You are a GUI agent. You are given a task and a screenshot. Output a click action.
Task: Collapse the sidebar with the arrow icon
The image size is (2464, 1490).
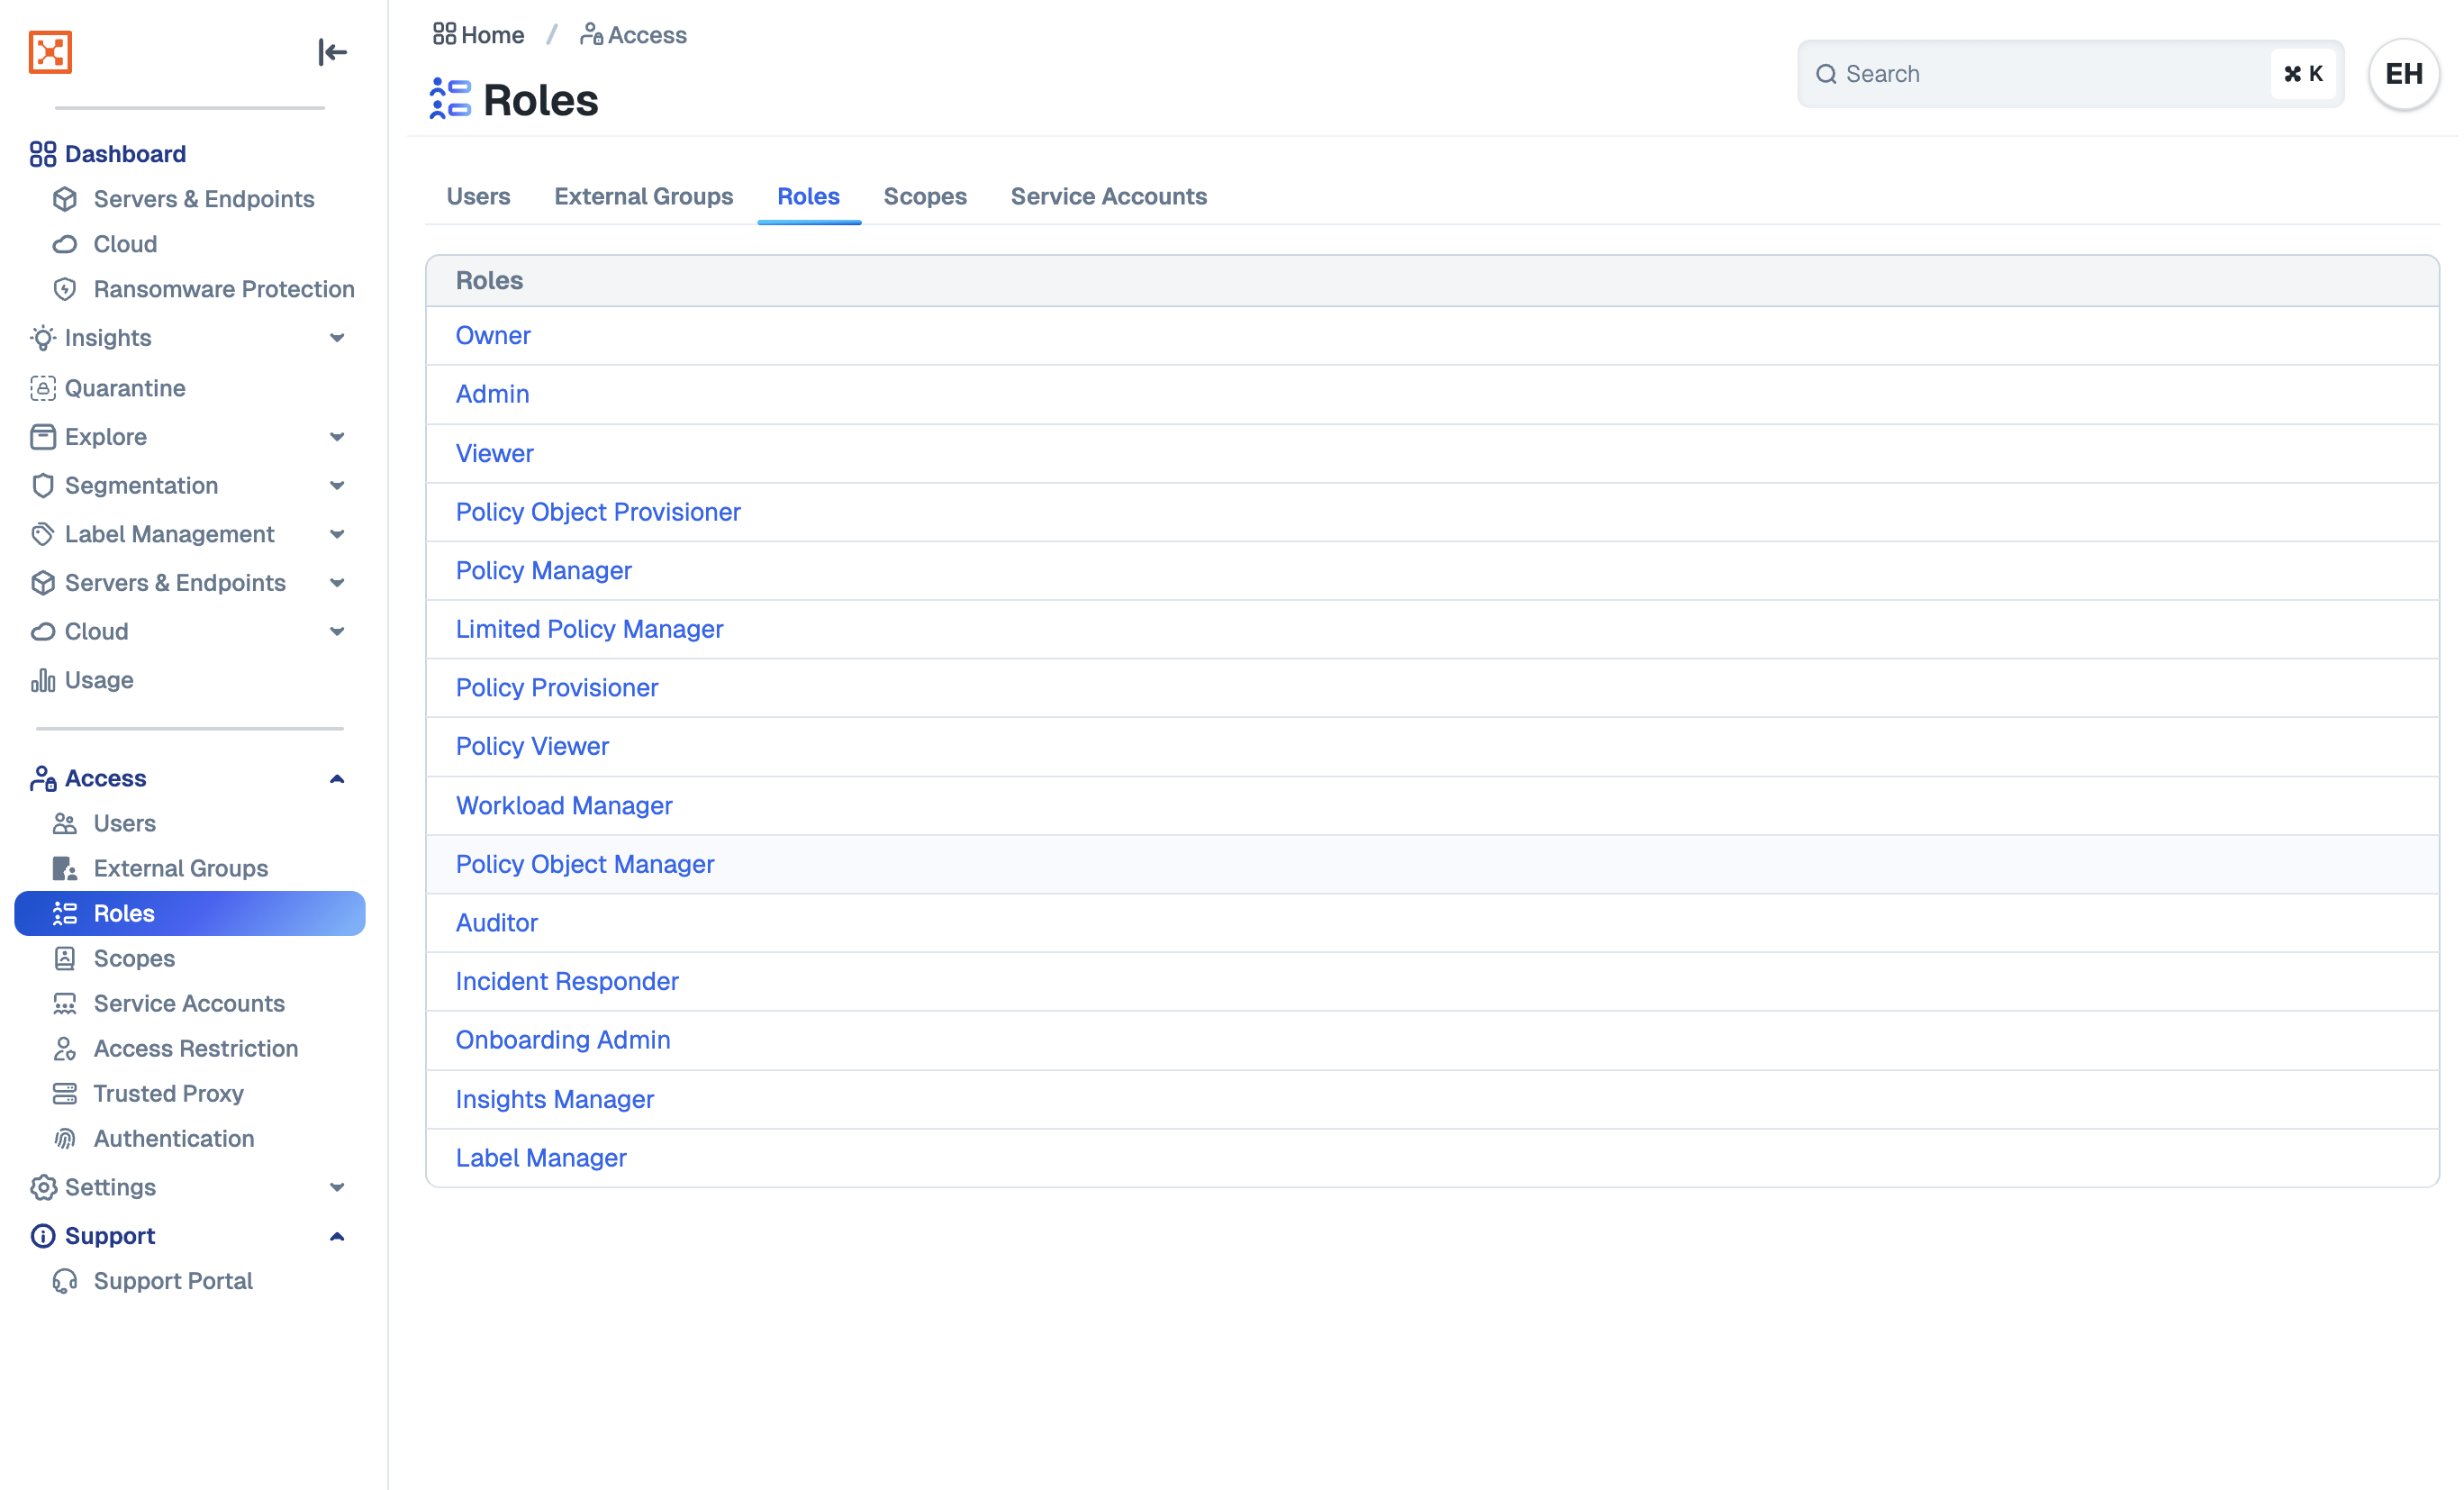332,52
